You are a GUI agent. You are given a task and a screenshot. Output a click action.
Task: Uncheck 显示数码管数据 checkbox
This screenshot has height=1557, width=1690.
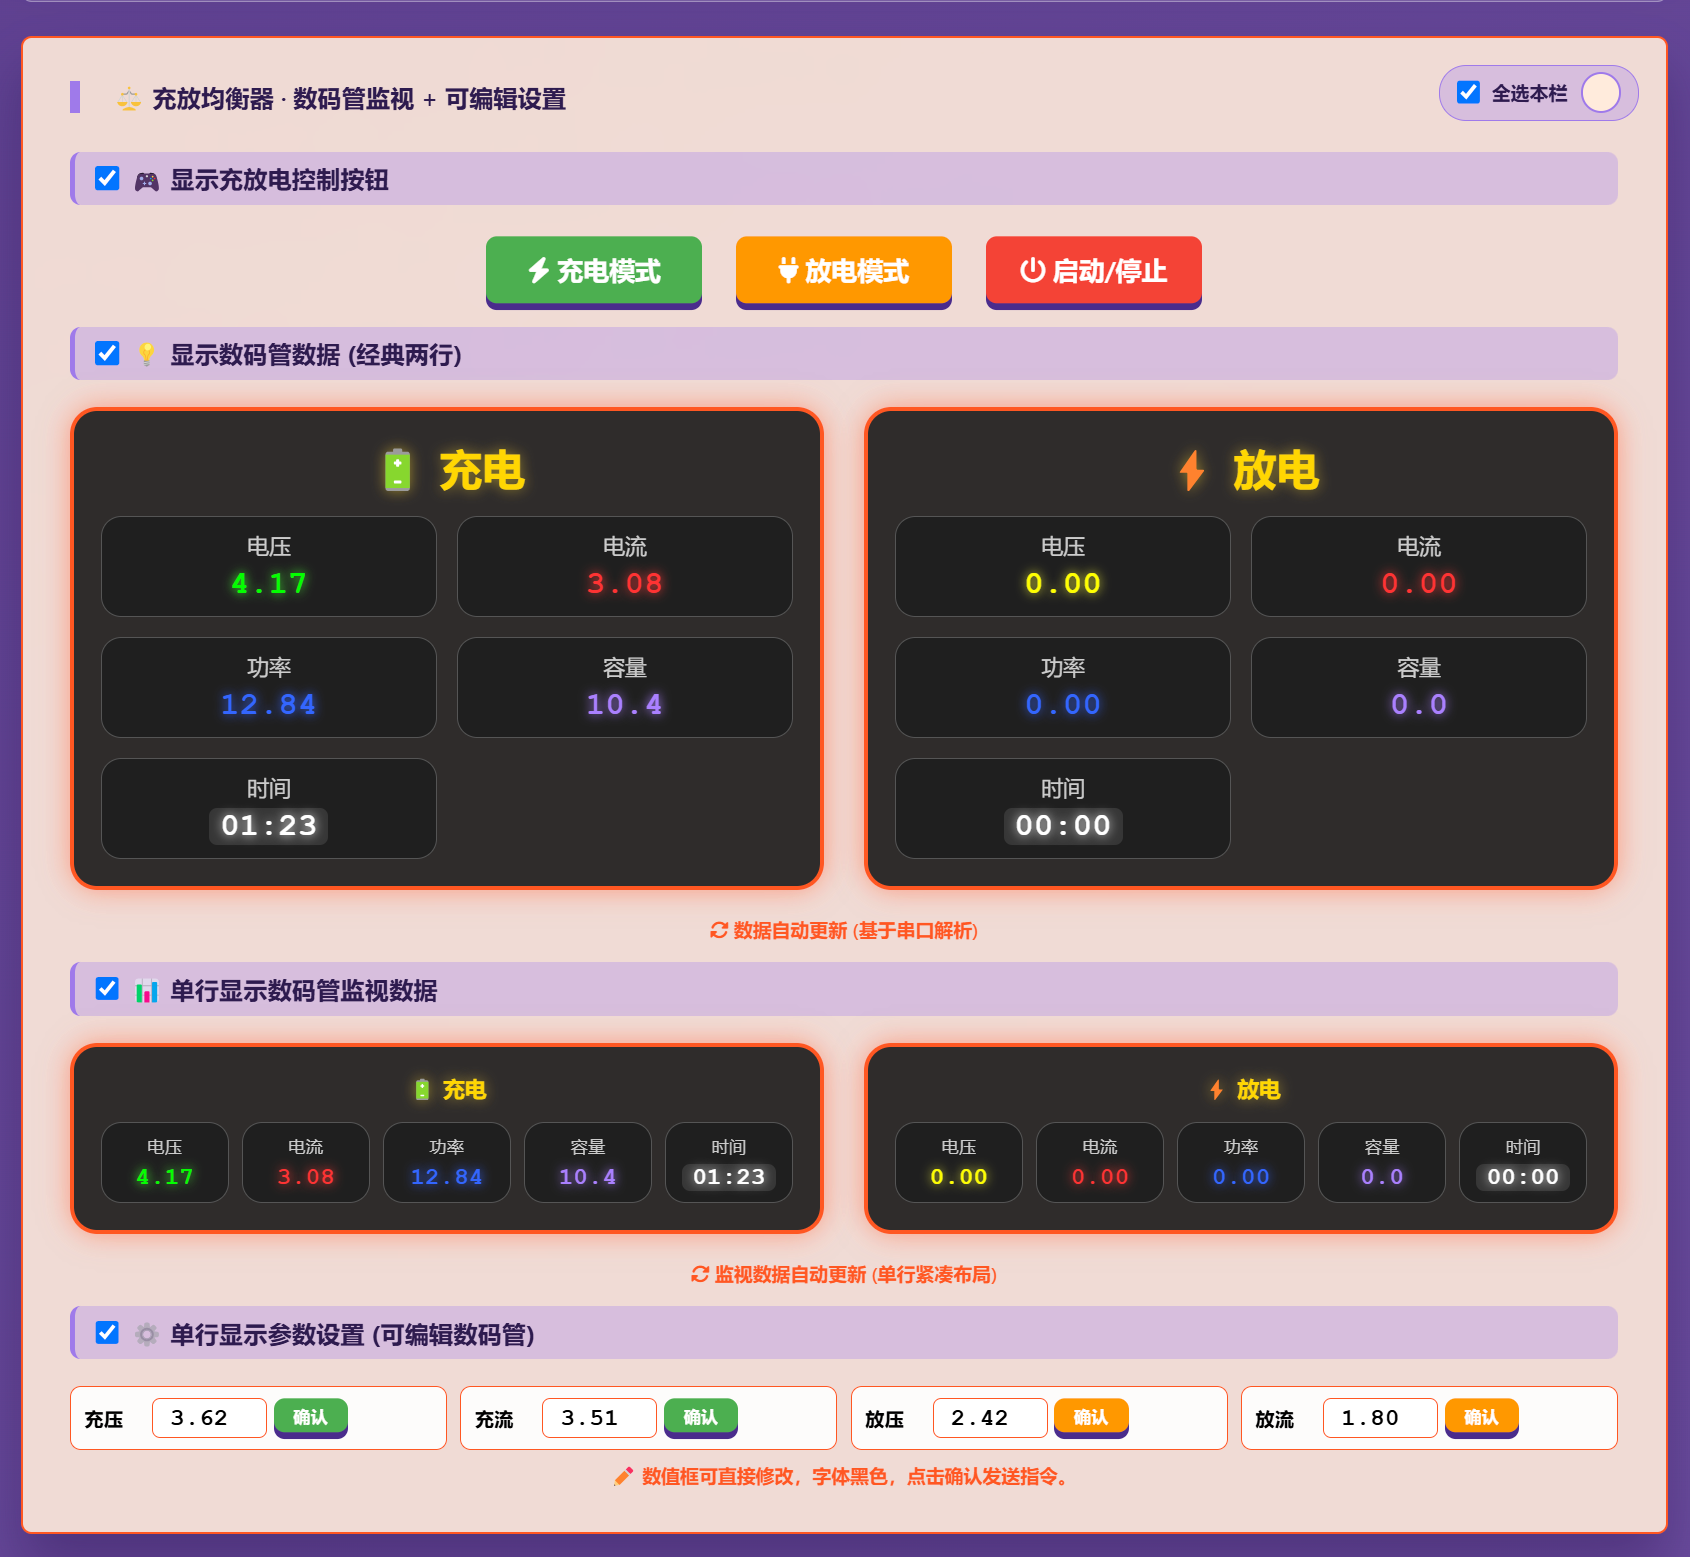pos(107,354)
